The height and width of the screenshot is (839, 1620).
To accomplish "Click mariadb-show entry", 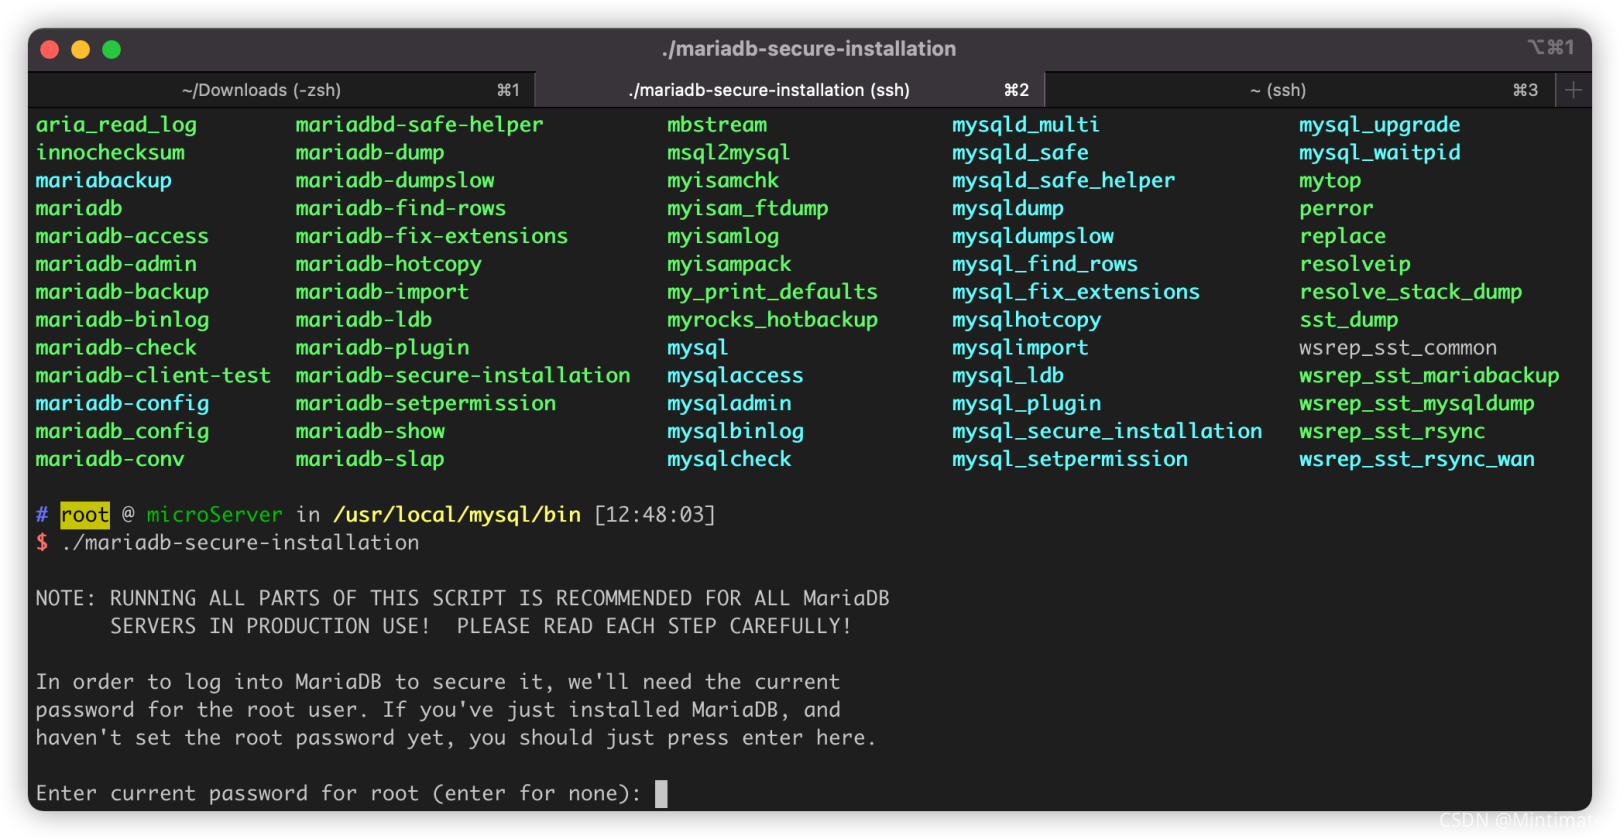I will coord(370,432).
